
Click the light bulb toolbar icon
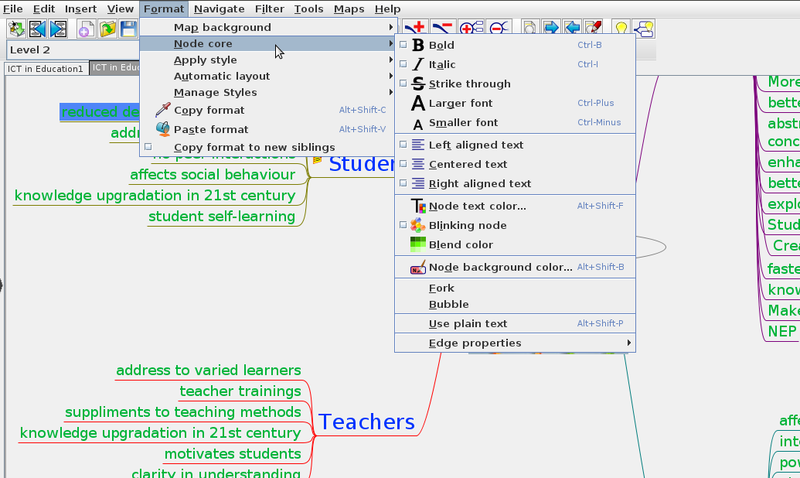point(621,28)
